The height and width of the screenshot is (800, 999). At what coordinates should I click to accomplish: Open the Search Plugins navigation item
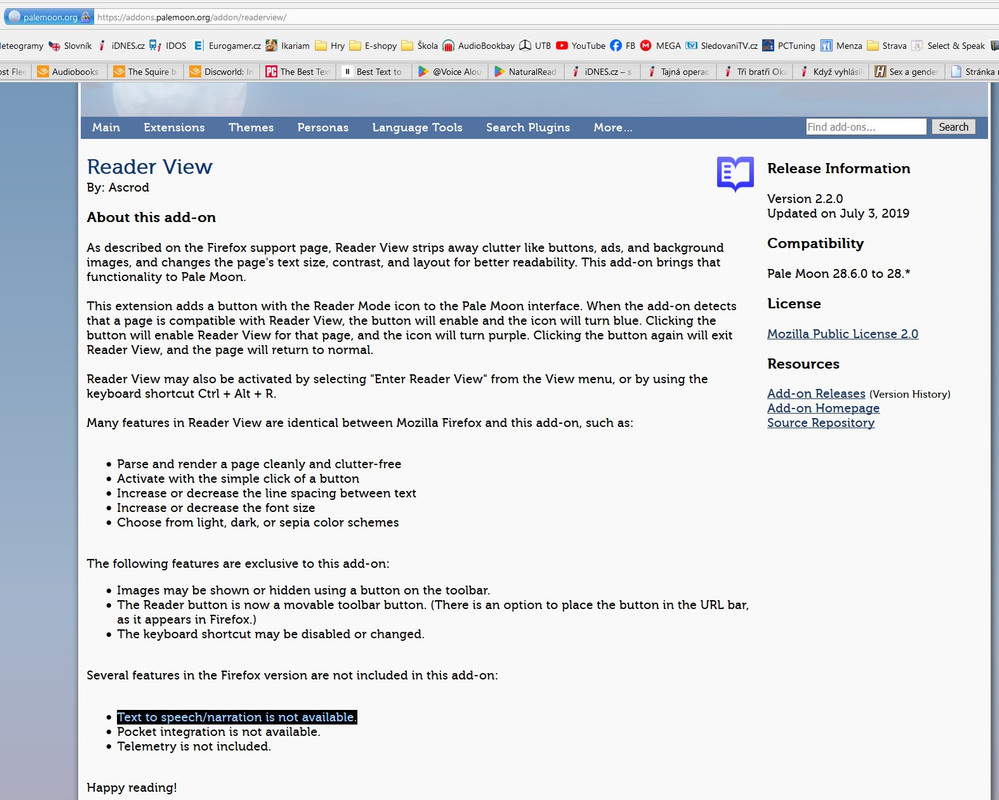tap(528, 127)
